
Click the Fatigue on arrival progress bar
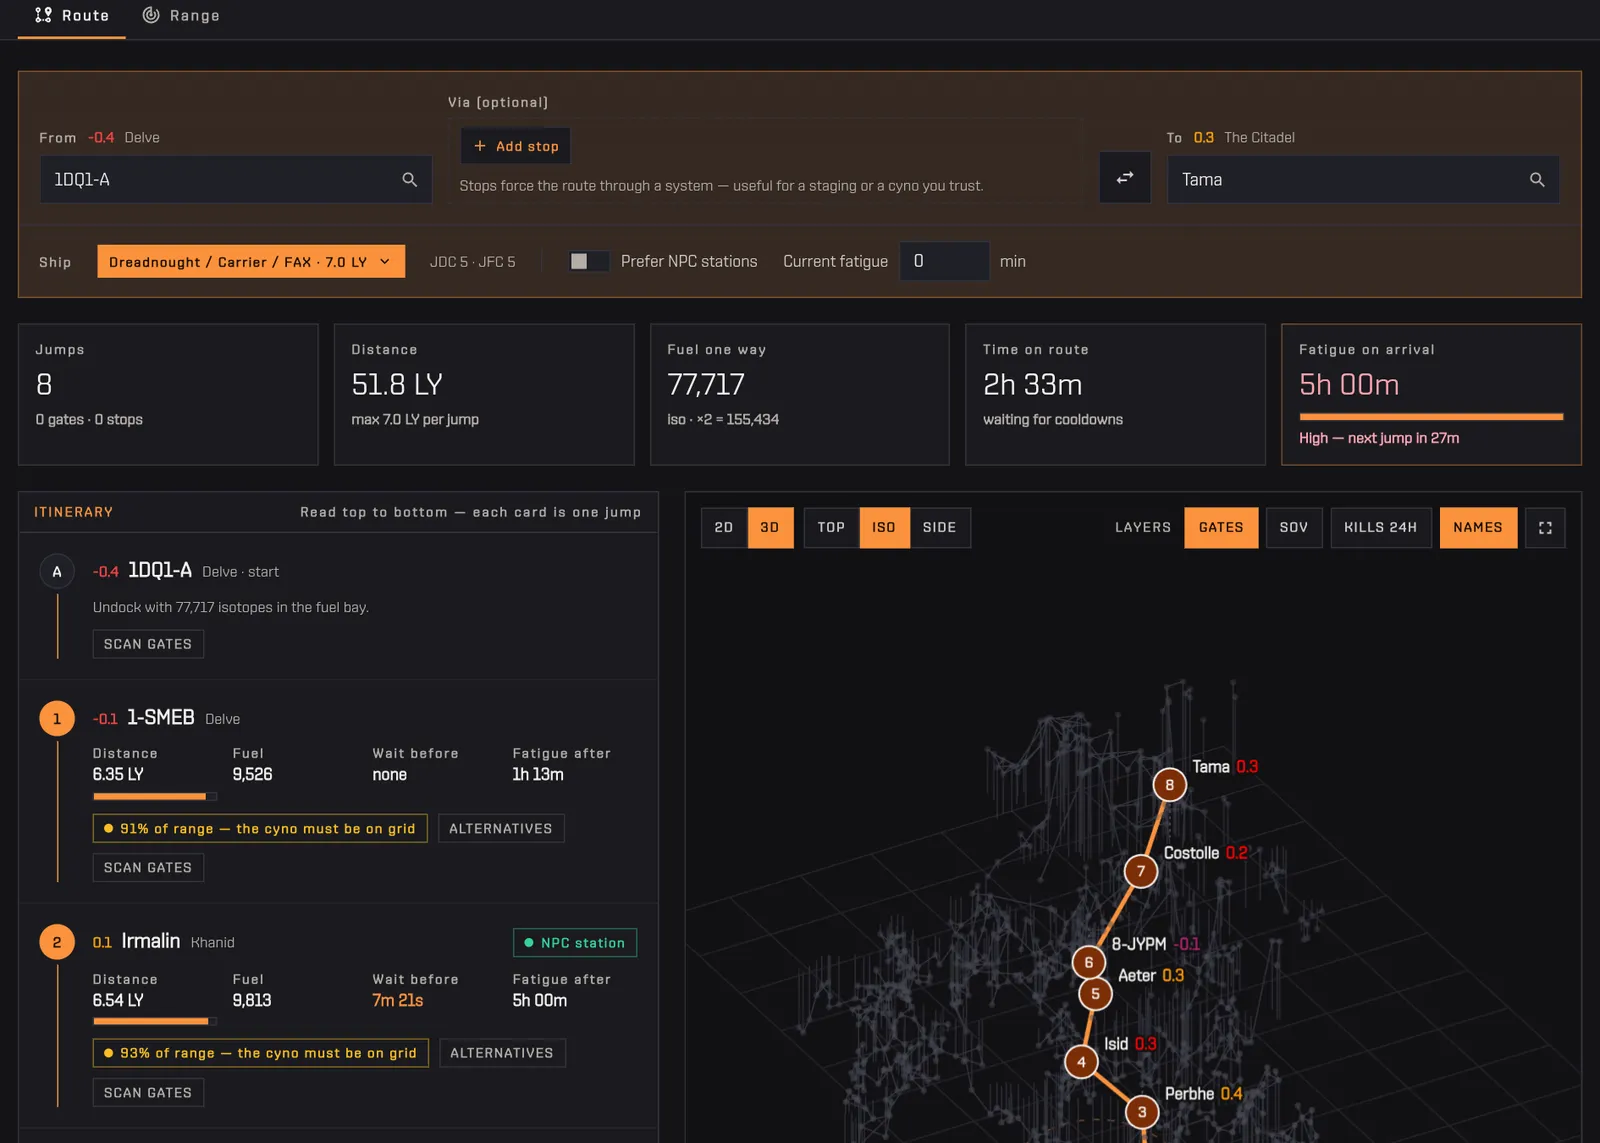click(1431, 417)
